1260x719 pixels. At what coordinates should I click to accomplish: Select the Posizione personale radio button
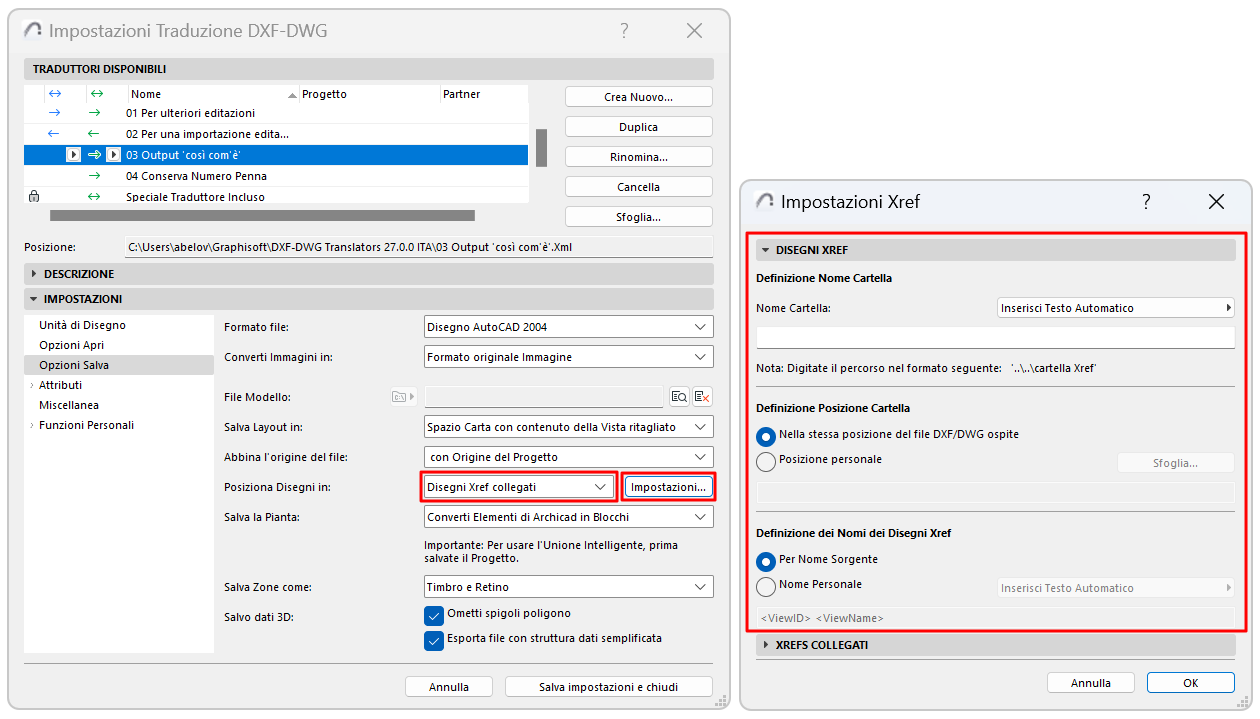[766, 461]
